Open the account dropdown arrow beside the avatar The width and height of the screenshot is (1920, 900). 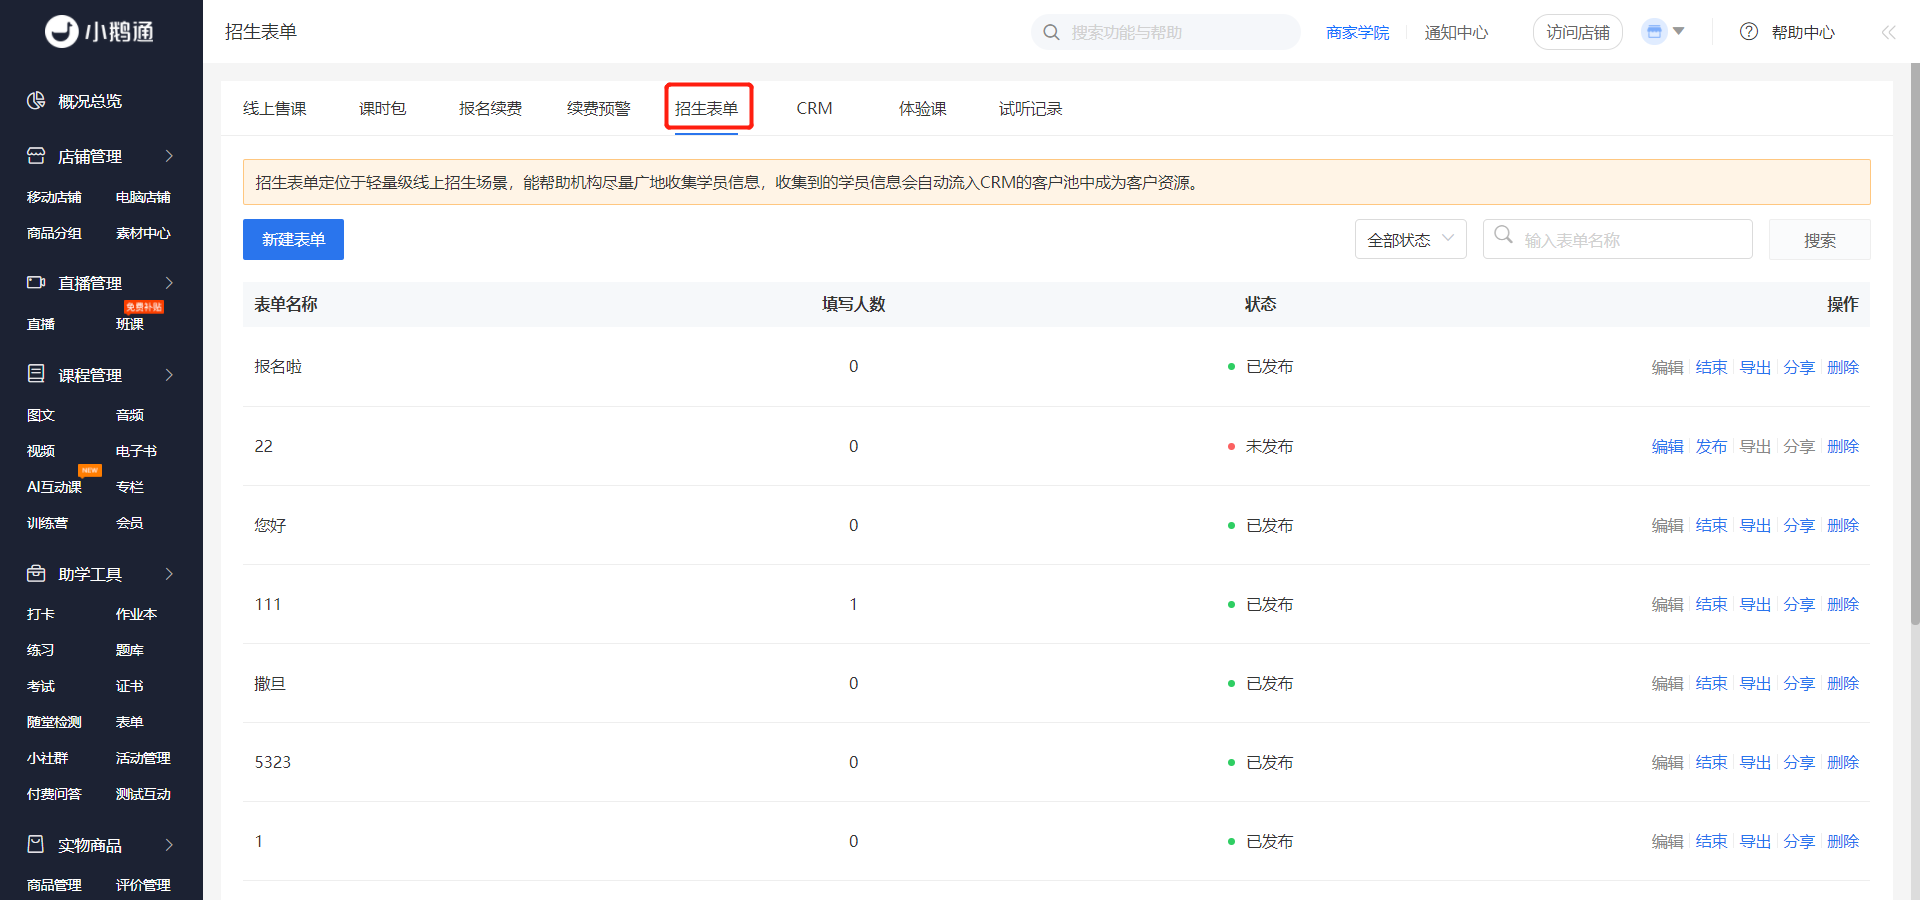(x=1679, y=31)
